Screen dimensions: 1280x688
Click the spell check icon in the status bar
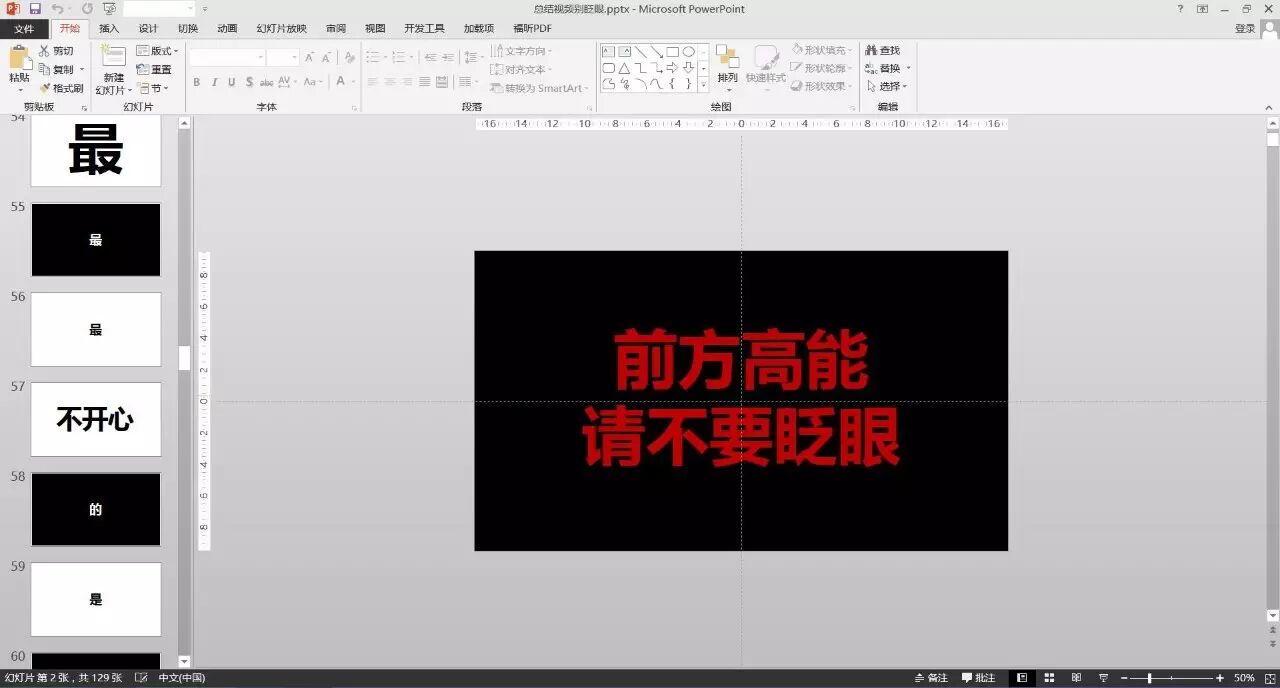141,678
